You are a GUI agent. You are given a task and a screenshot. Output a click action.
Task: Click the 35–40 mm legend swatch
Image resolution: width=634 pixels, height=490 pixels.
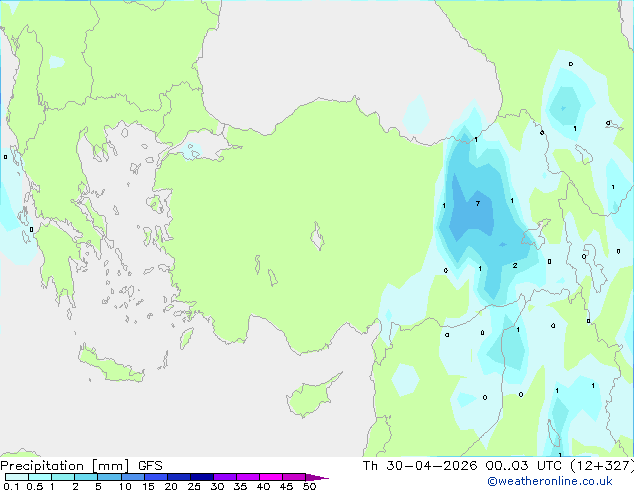point(248,477)
